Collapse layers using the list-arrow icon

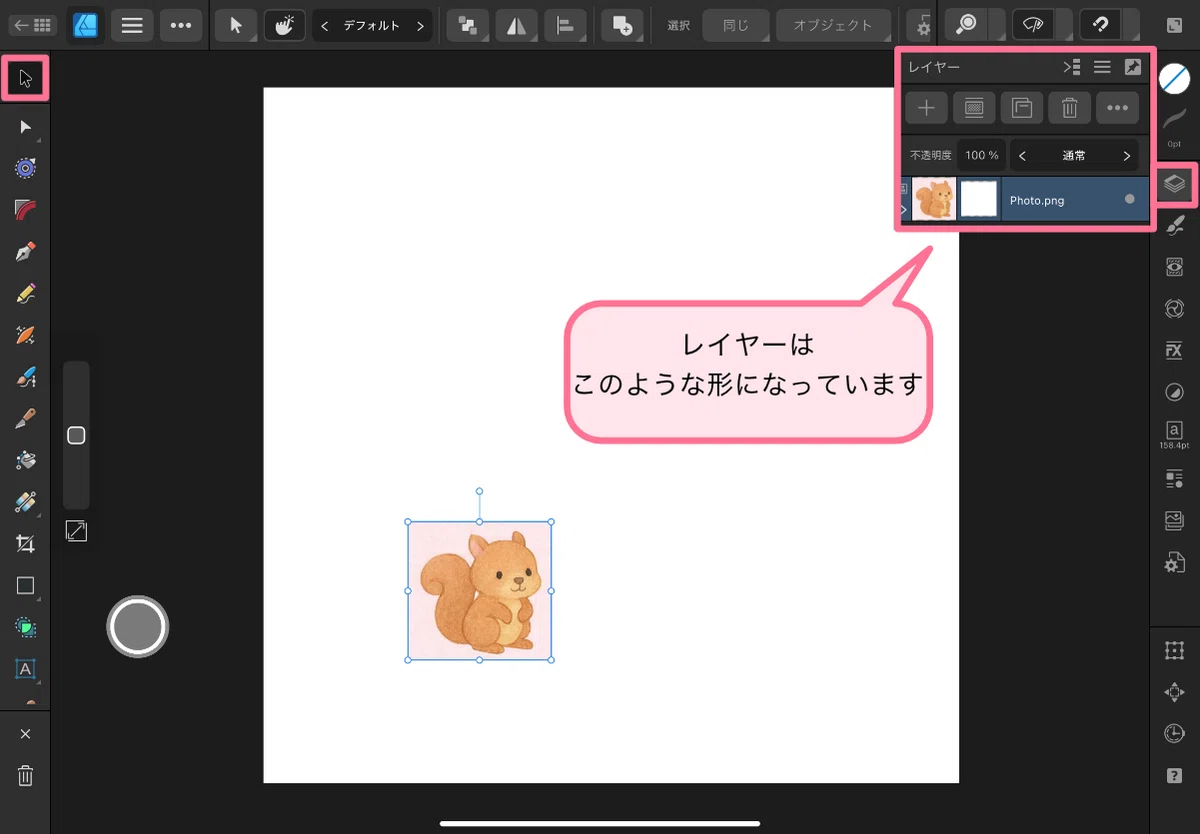tap(1072, 67)
